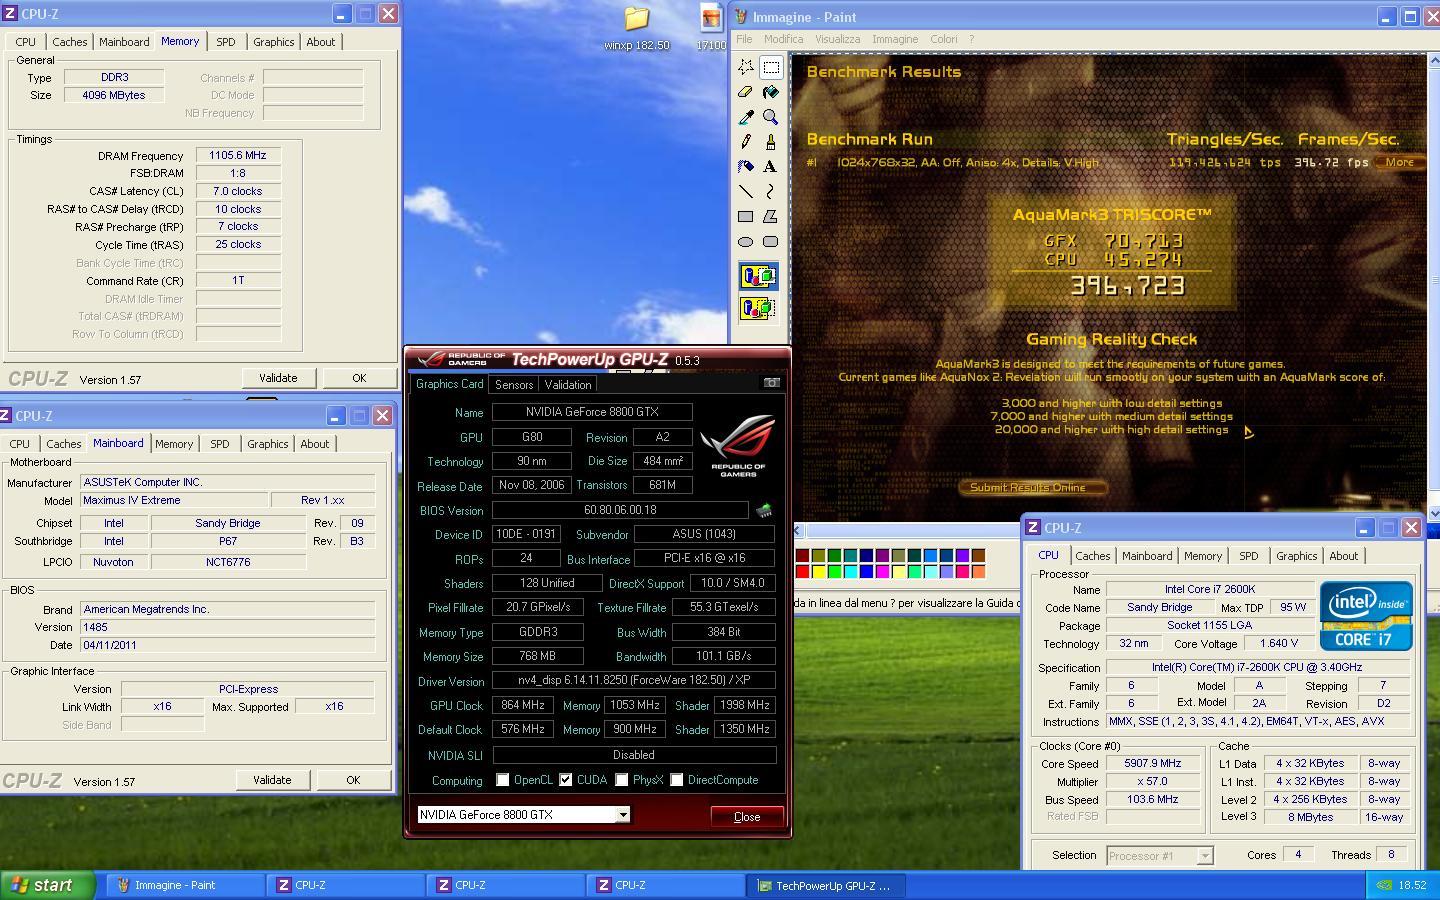Select the Brush tool in Paint

(x=771, y=142)
